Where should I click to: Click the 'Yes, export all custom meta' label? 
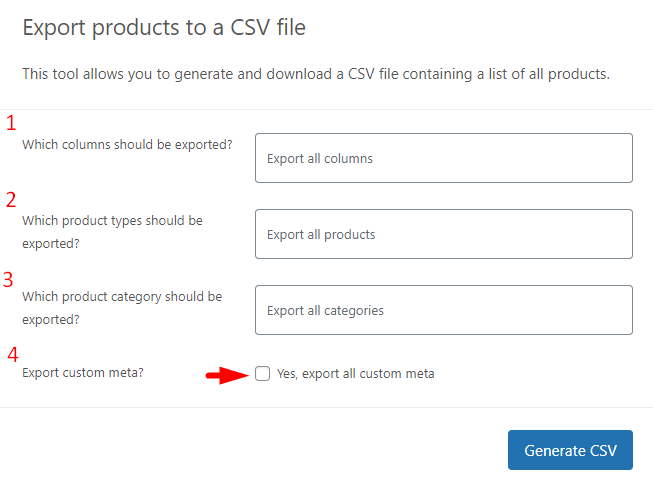click(x=355, y=374)
